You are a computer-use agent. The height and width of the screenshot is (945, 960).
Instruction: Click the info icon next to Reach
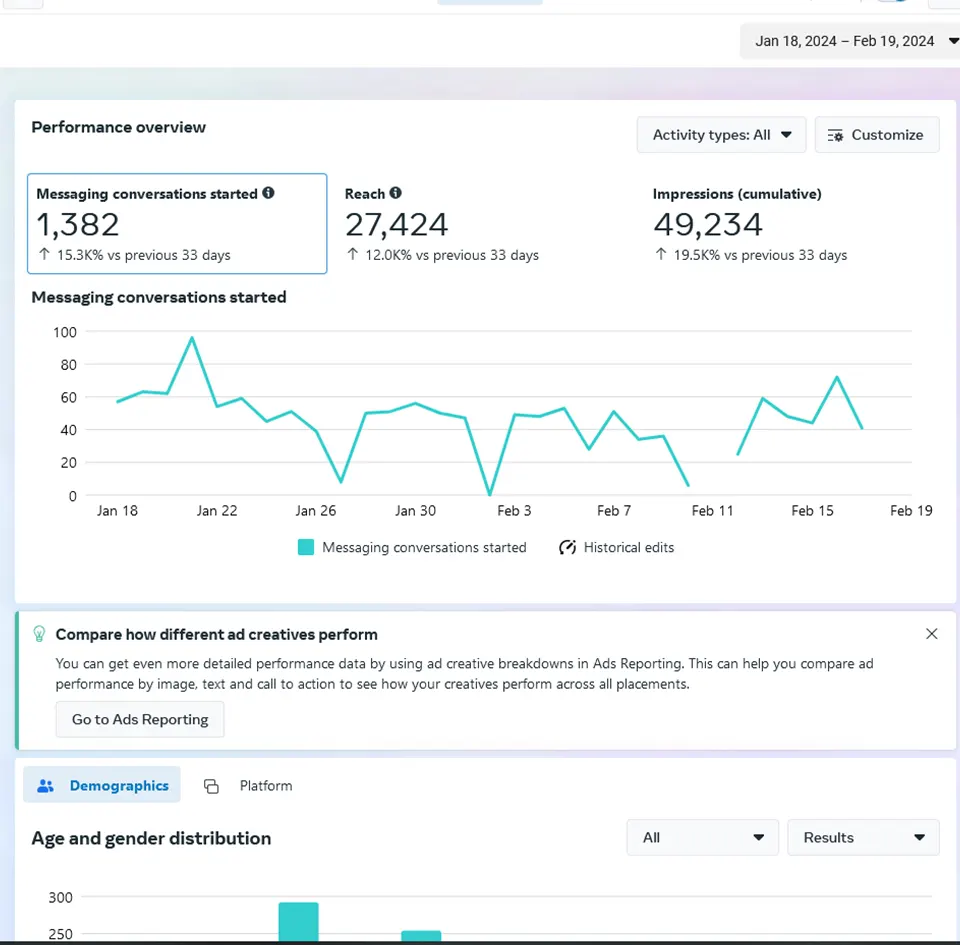[x=396, y=193]
